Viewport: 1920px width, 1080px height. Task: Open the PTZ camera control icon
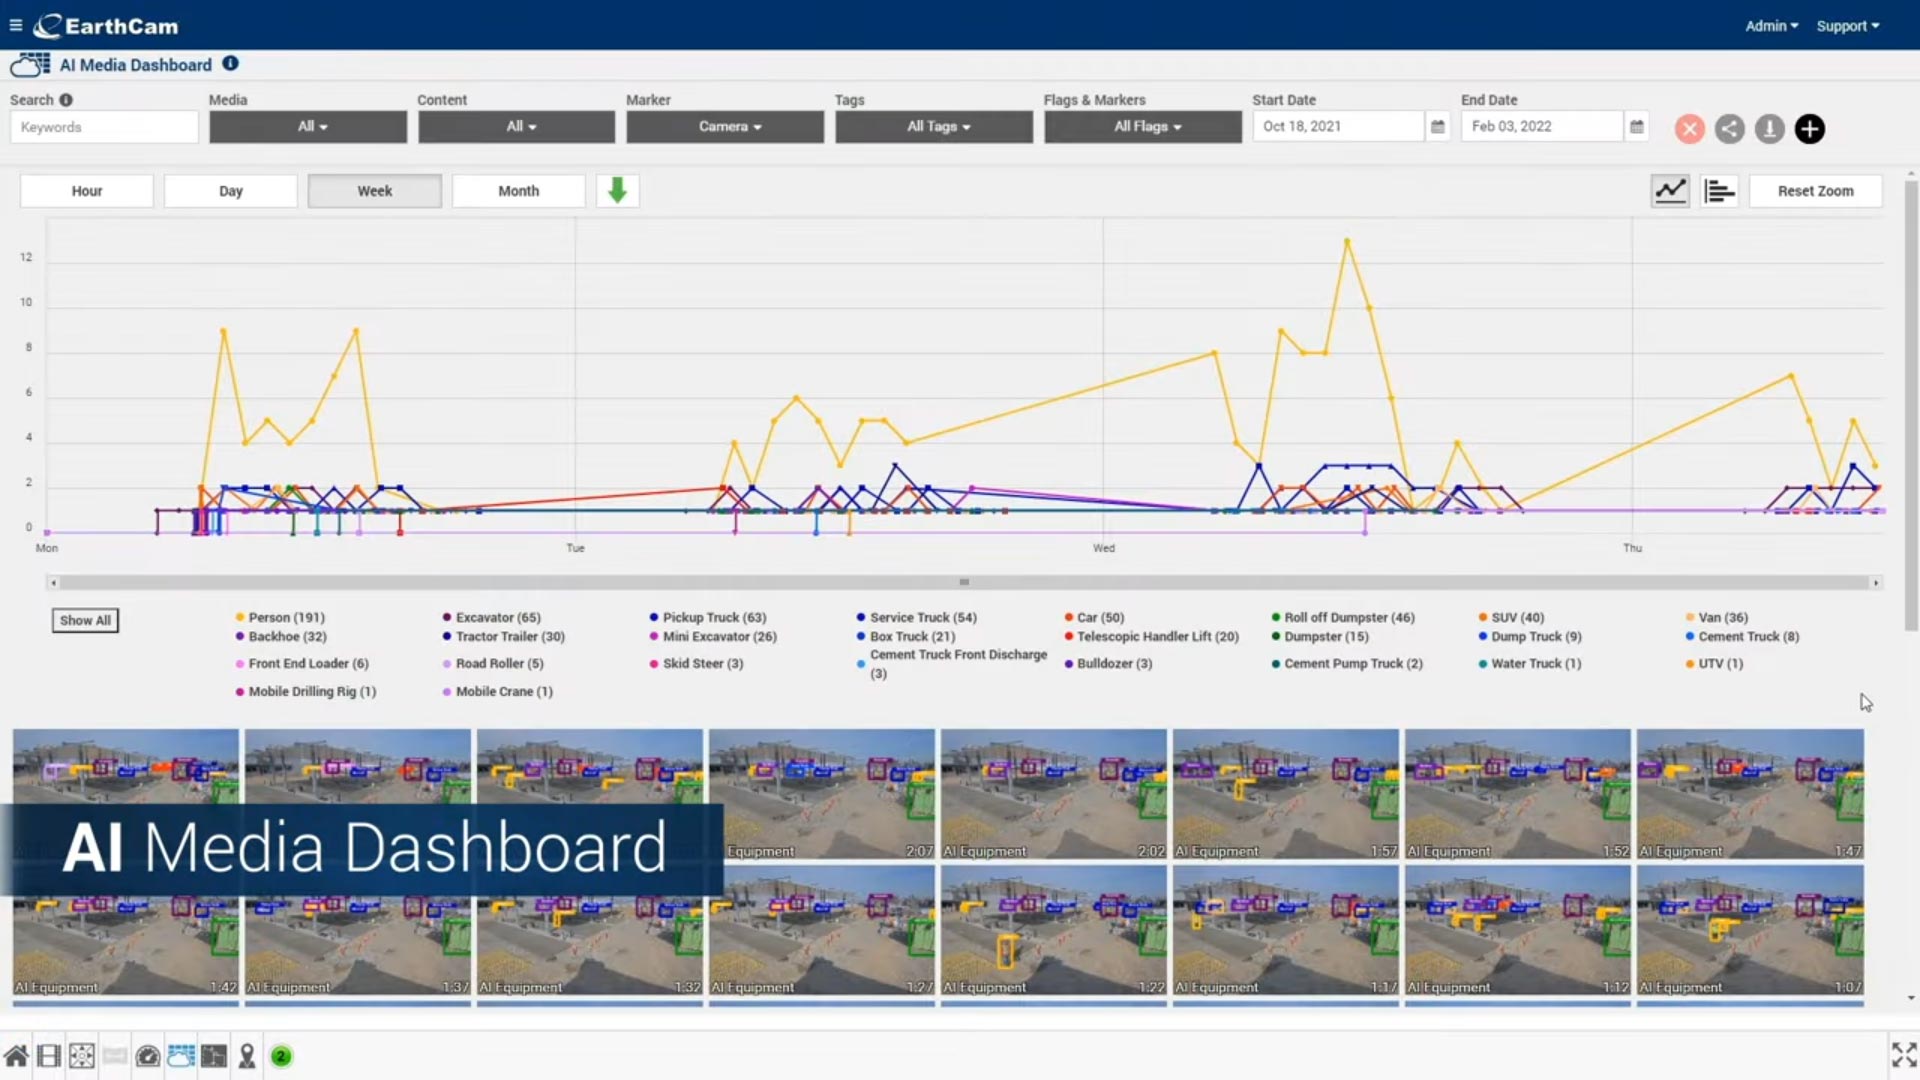point(82,1056)
